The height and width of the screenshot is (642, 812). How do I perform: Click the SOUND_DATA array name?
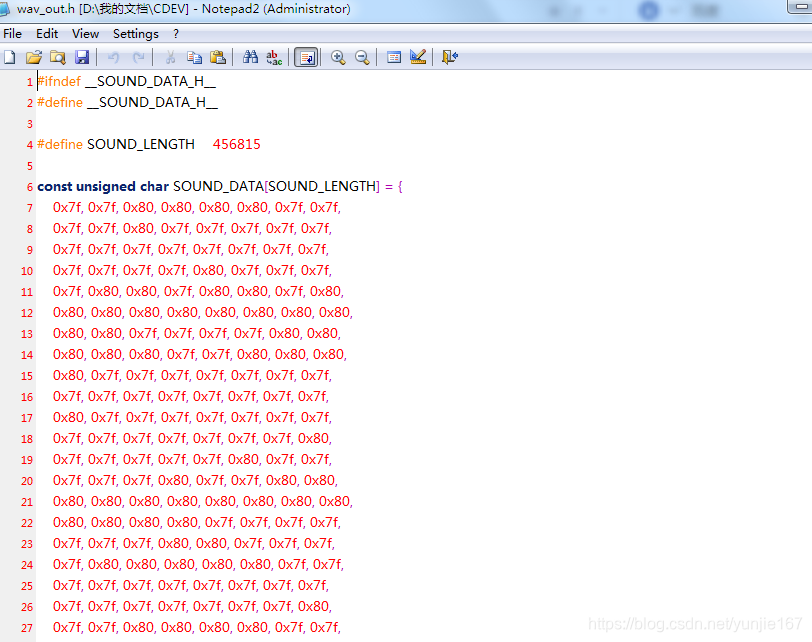pos(219,186)
